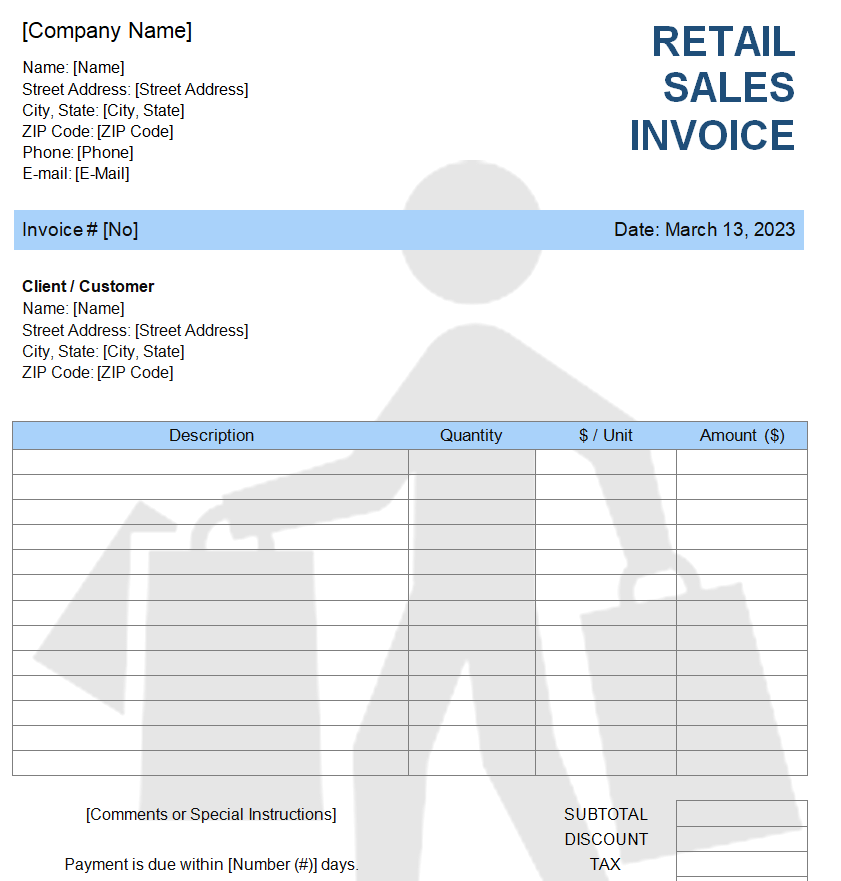Select the [Comments or Special Instructions] placeholder

tap(211, 815)
